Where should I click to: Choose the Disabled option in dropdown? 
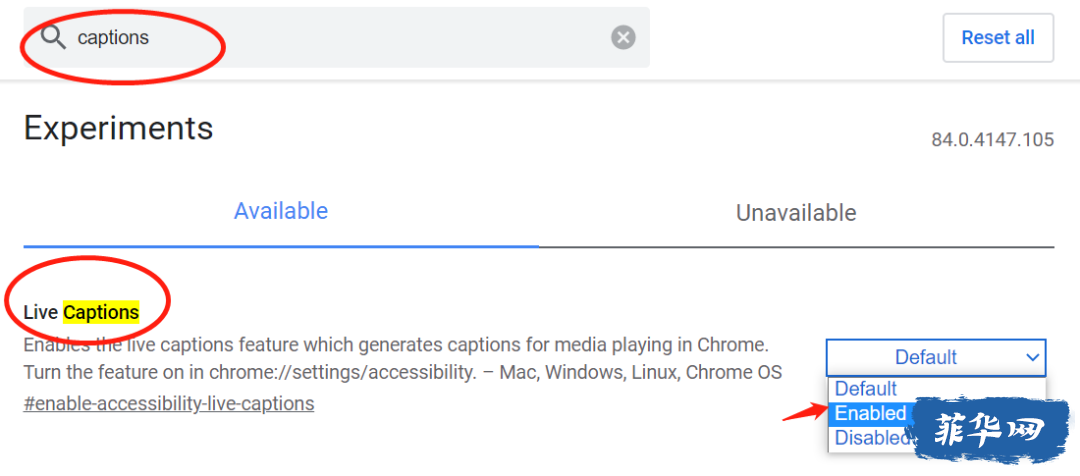[x=870, y=437]
